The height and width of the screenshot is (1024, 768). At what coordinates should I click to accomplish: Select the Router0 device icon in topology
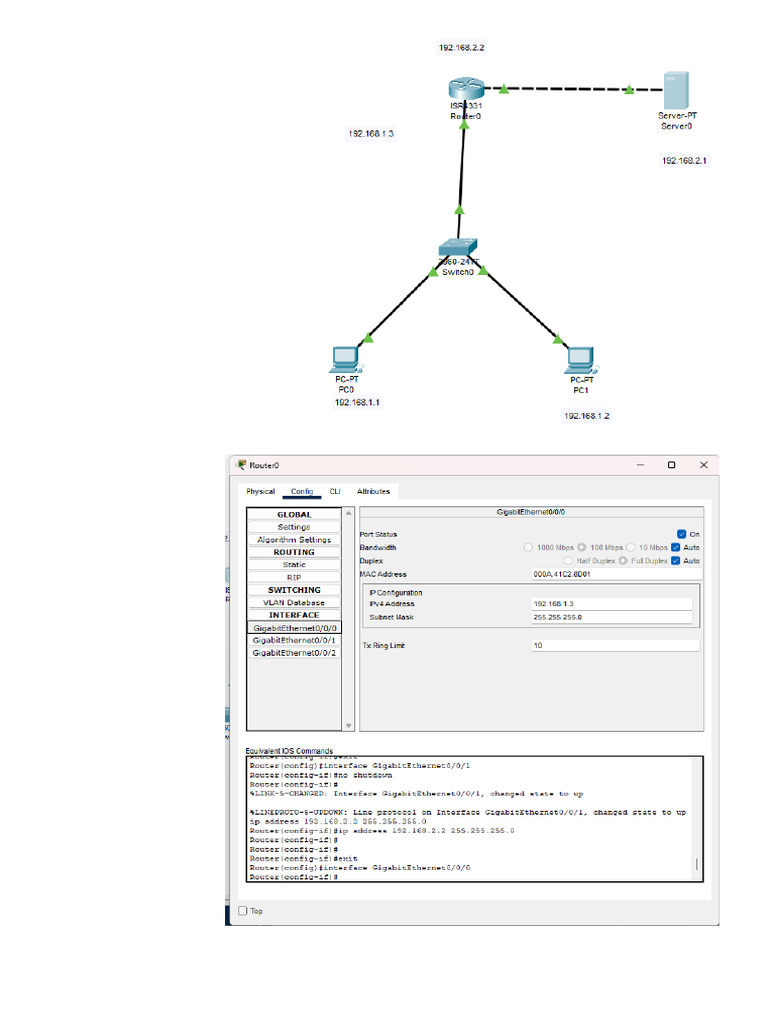pos(466,89)
